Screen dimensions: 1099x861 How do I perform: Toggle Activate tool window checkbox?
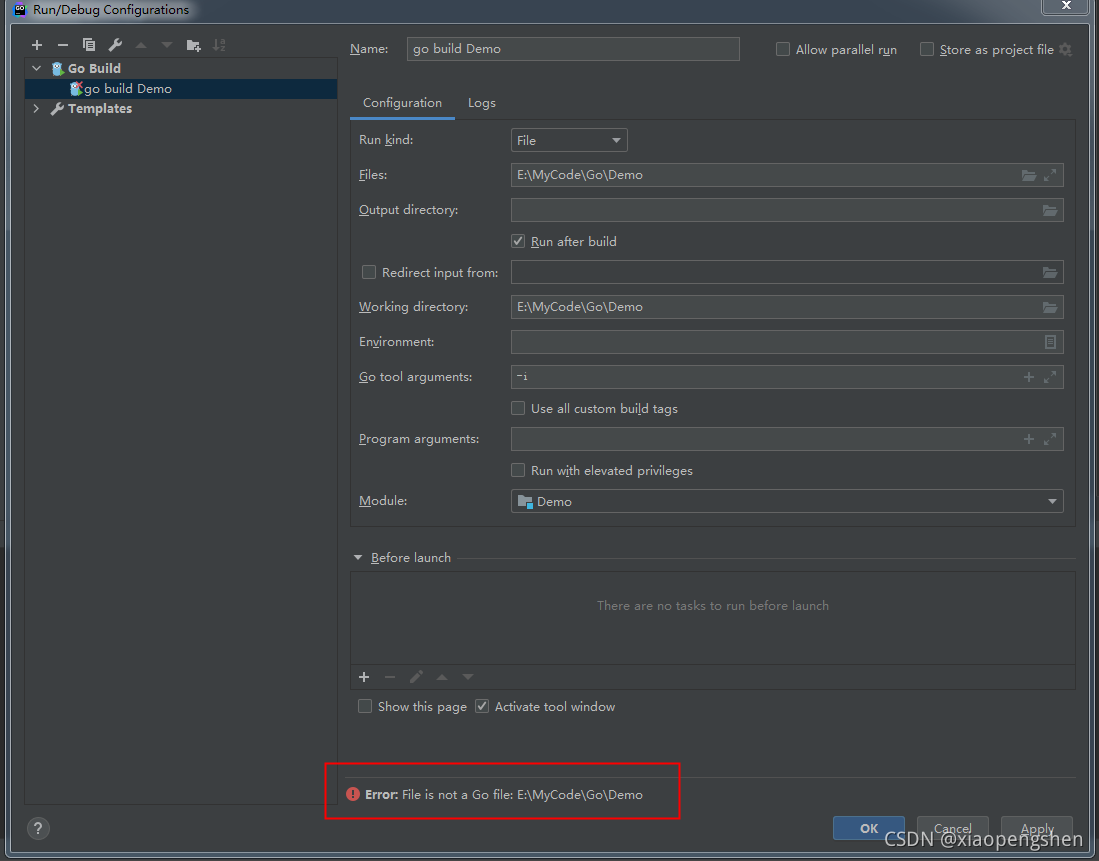[482, 706]
